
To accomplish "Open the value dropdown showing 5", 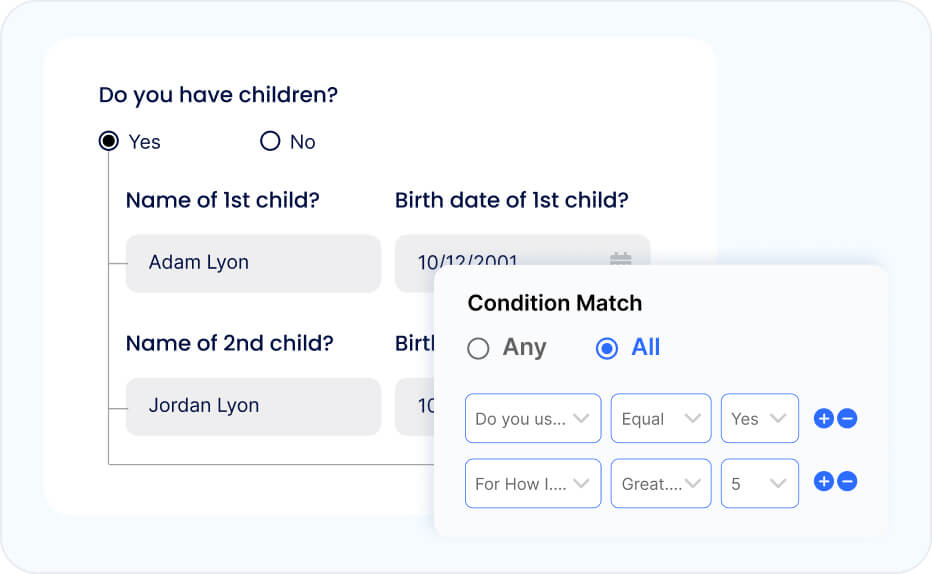I will 760,483.
